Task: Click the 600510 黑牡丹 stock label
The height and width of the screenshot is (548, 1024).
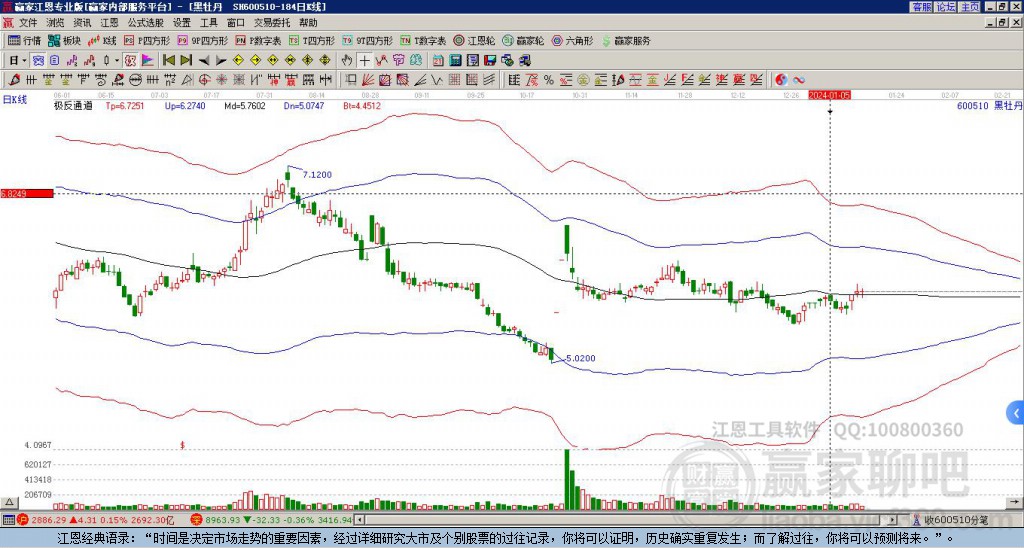Action: coord(990,106)
